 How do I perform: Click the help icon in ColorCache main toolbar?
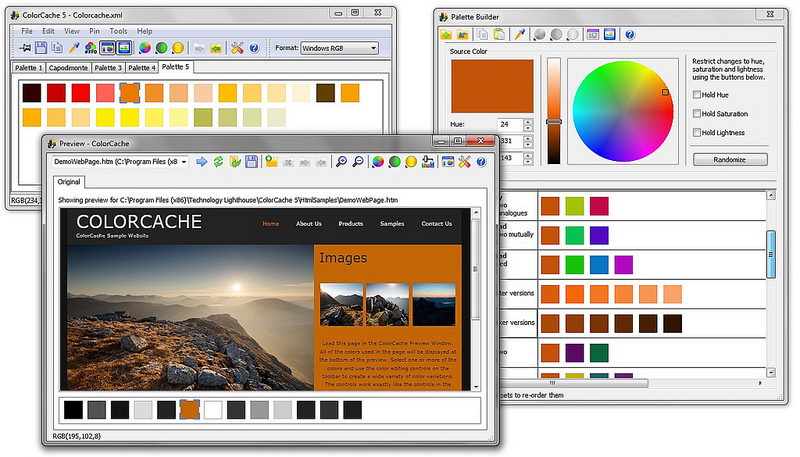254,48
